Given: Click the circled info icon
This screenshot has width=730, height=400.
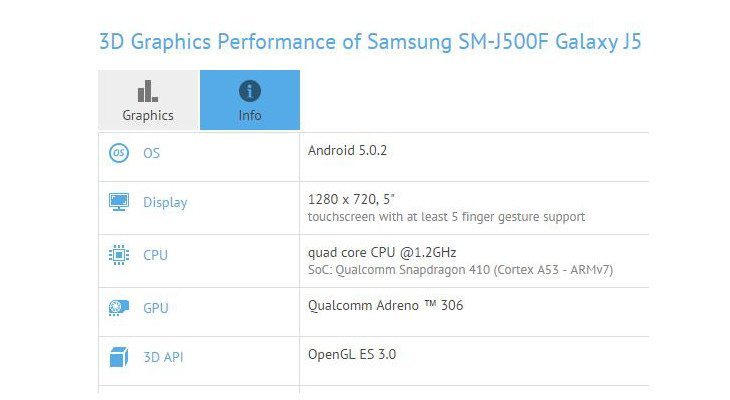Looking at the screenshot, I should pyautogui.click(x=250, y=91).
